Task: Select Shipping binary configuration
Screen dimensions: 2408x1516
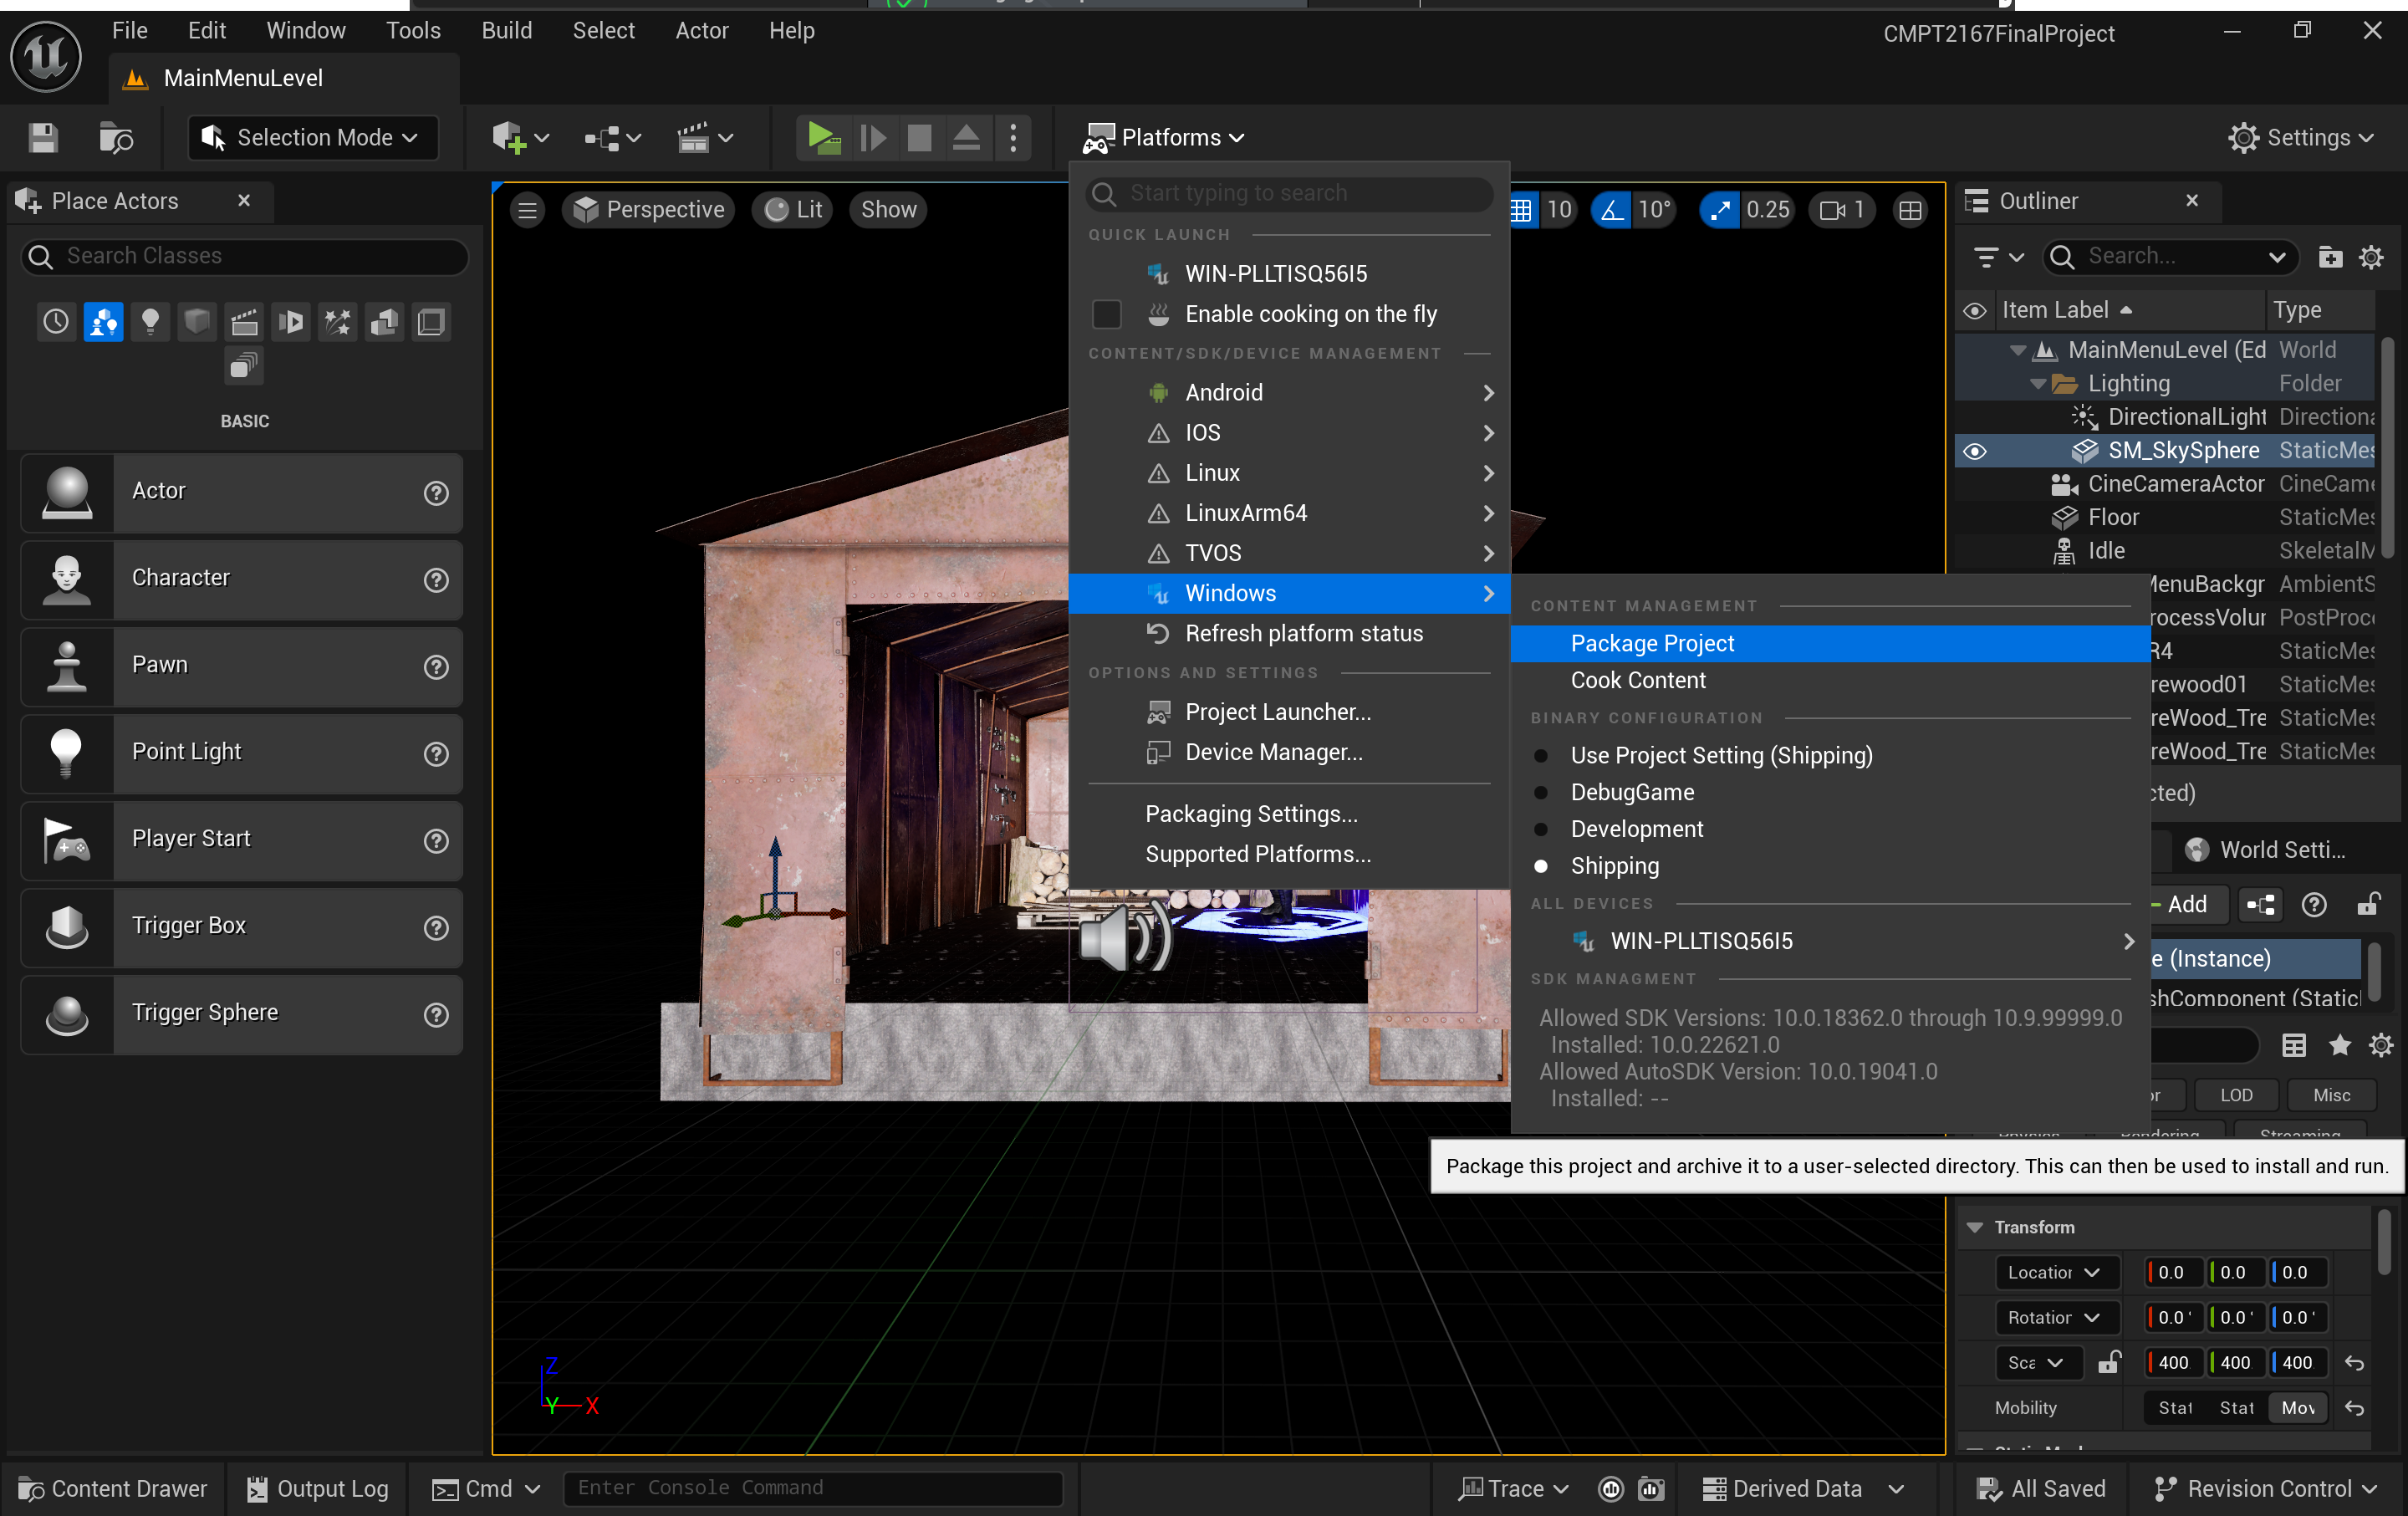Action: point(1614,866)
